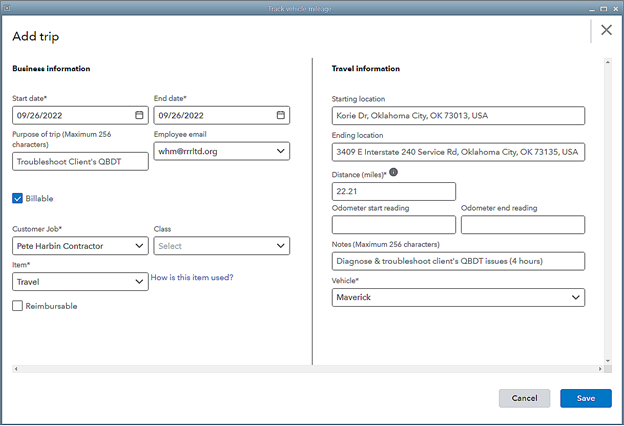
Task: Open the Start date calendar picker
Action: pos(139,115)
